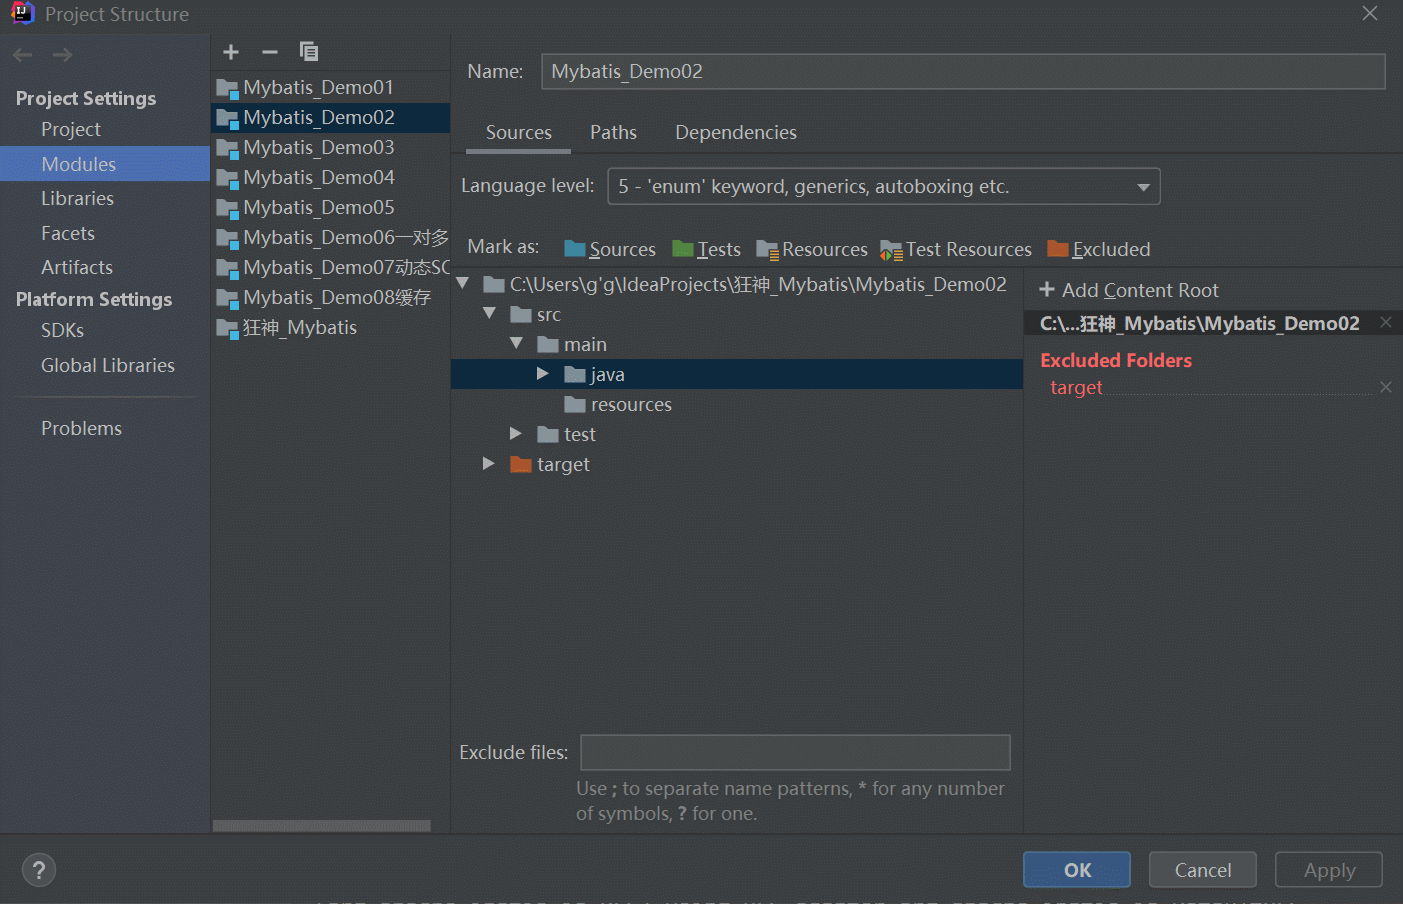Click the Exclude files input field
Image resolution: width=1403 pixels, height=904 pixels.
(x=795, y=752)
